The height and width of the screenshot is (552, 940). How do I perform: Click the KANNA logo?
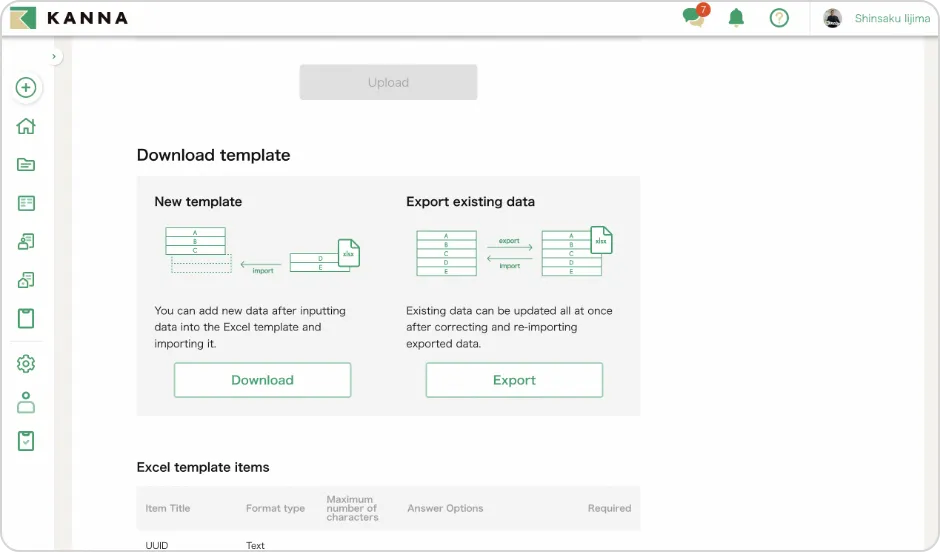coord(69,18)
